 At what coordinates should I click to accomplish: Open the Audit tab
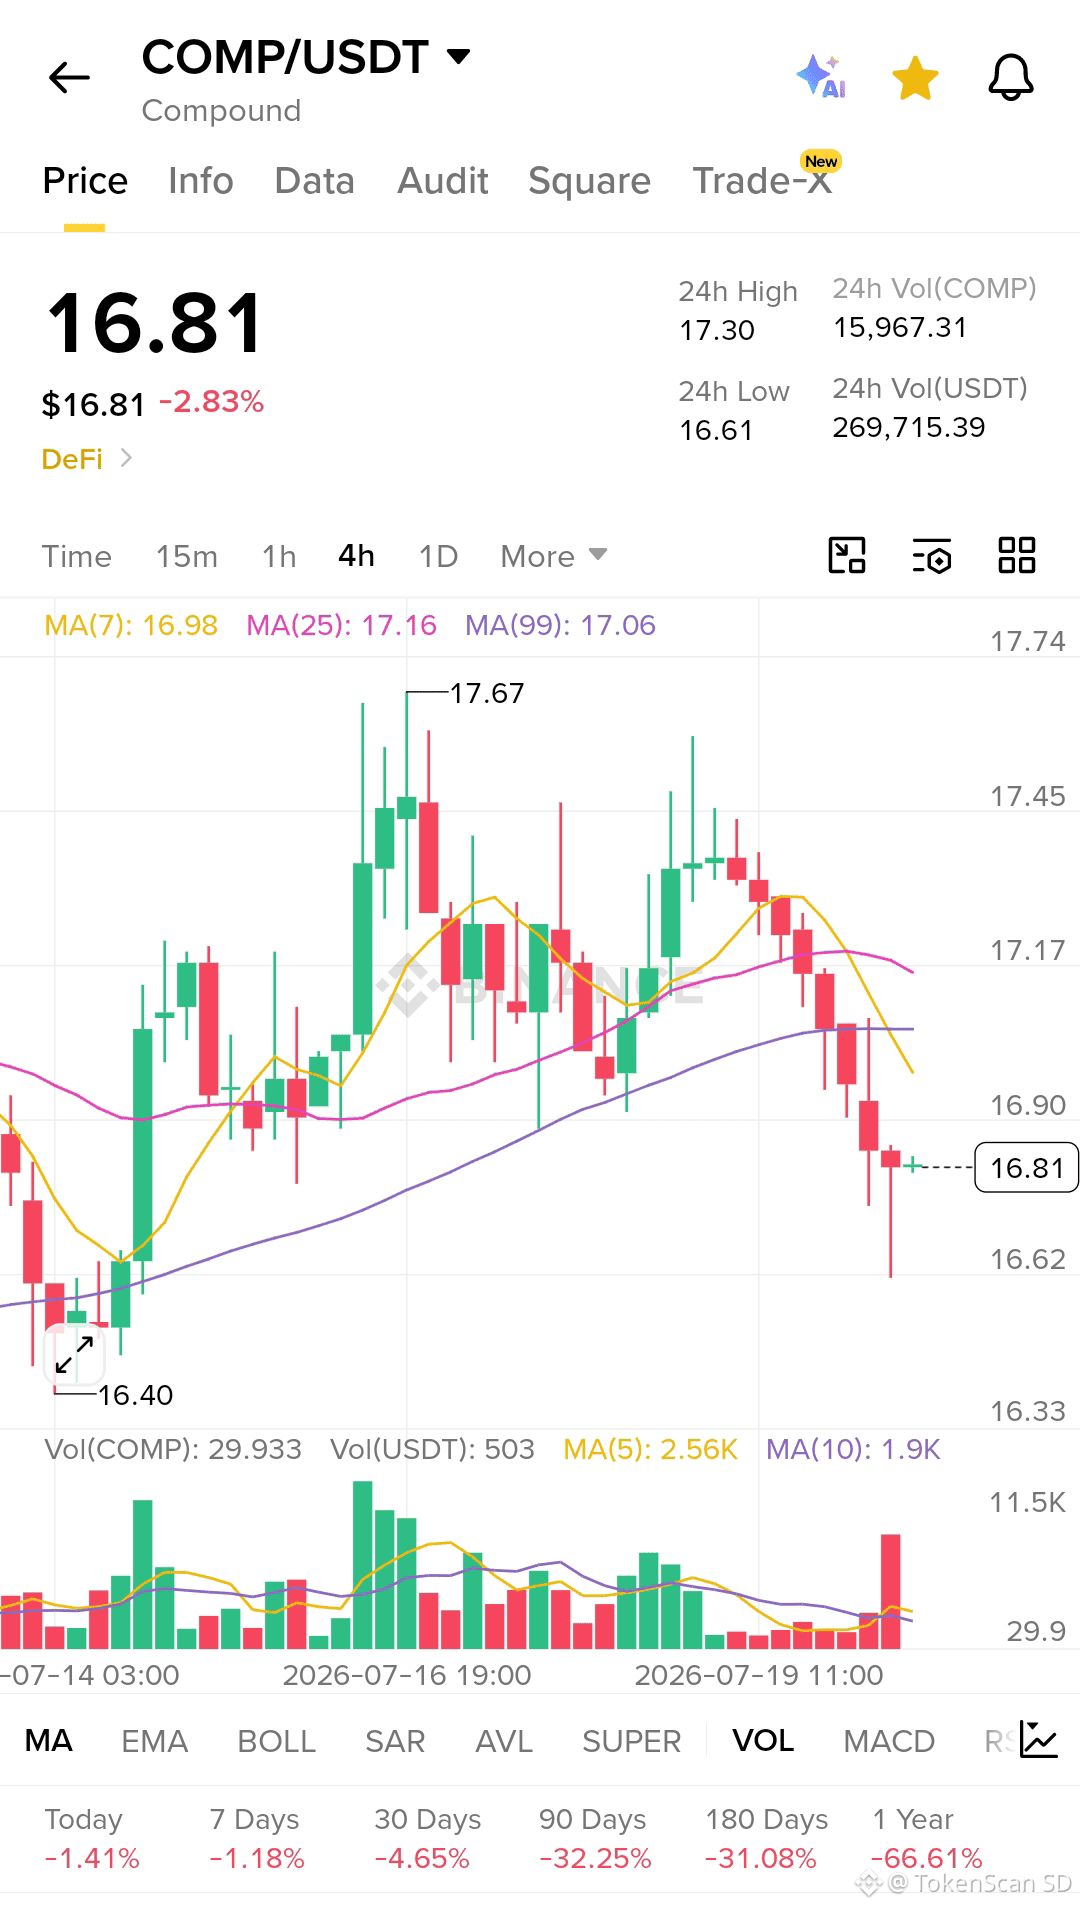point(442,181)
